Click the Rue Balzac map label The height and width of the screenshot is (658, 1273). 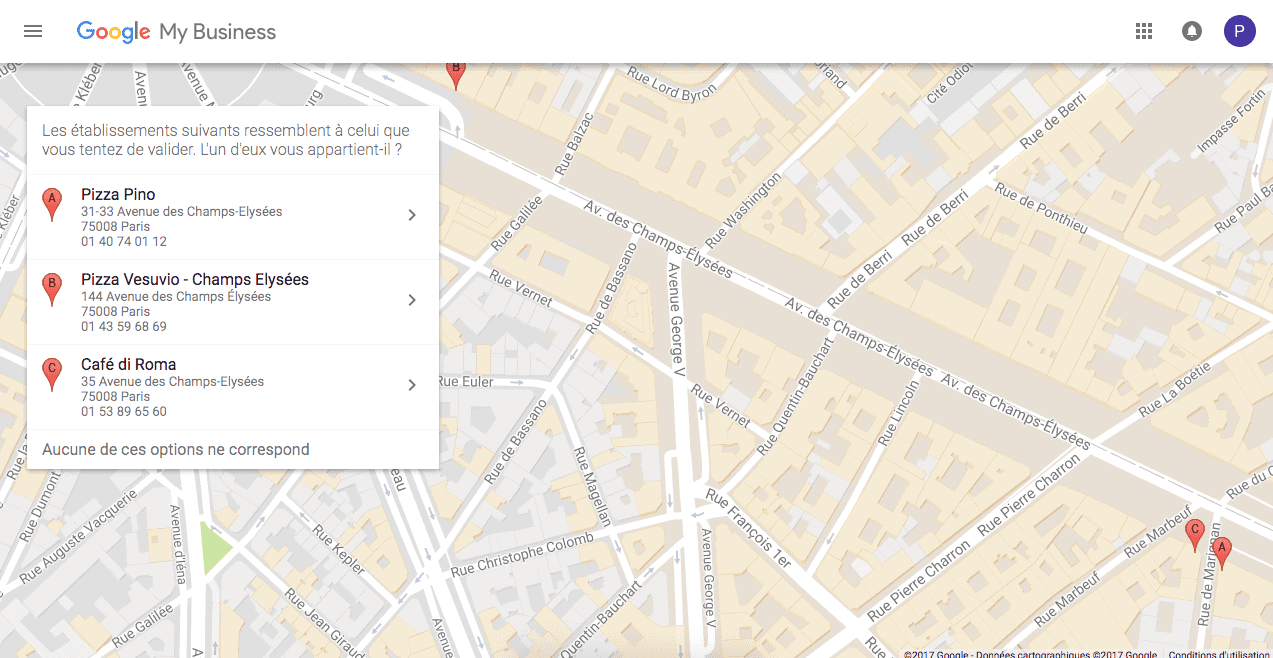point(573,145)
